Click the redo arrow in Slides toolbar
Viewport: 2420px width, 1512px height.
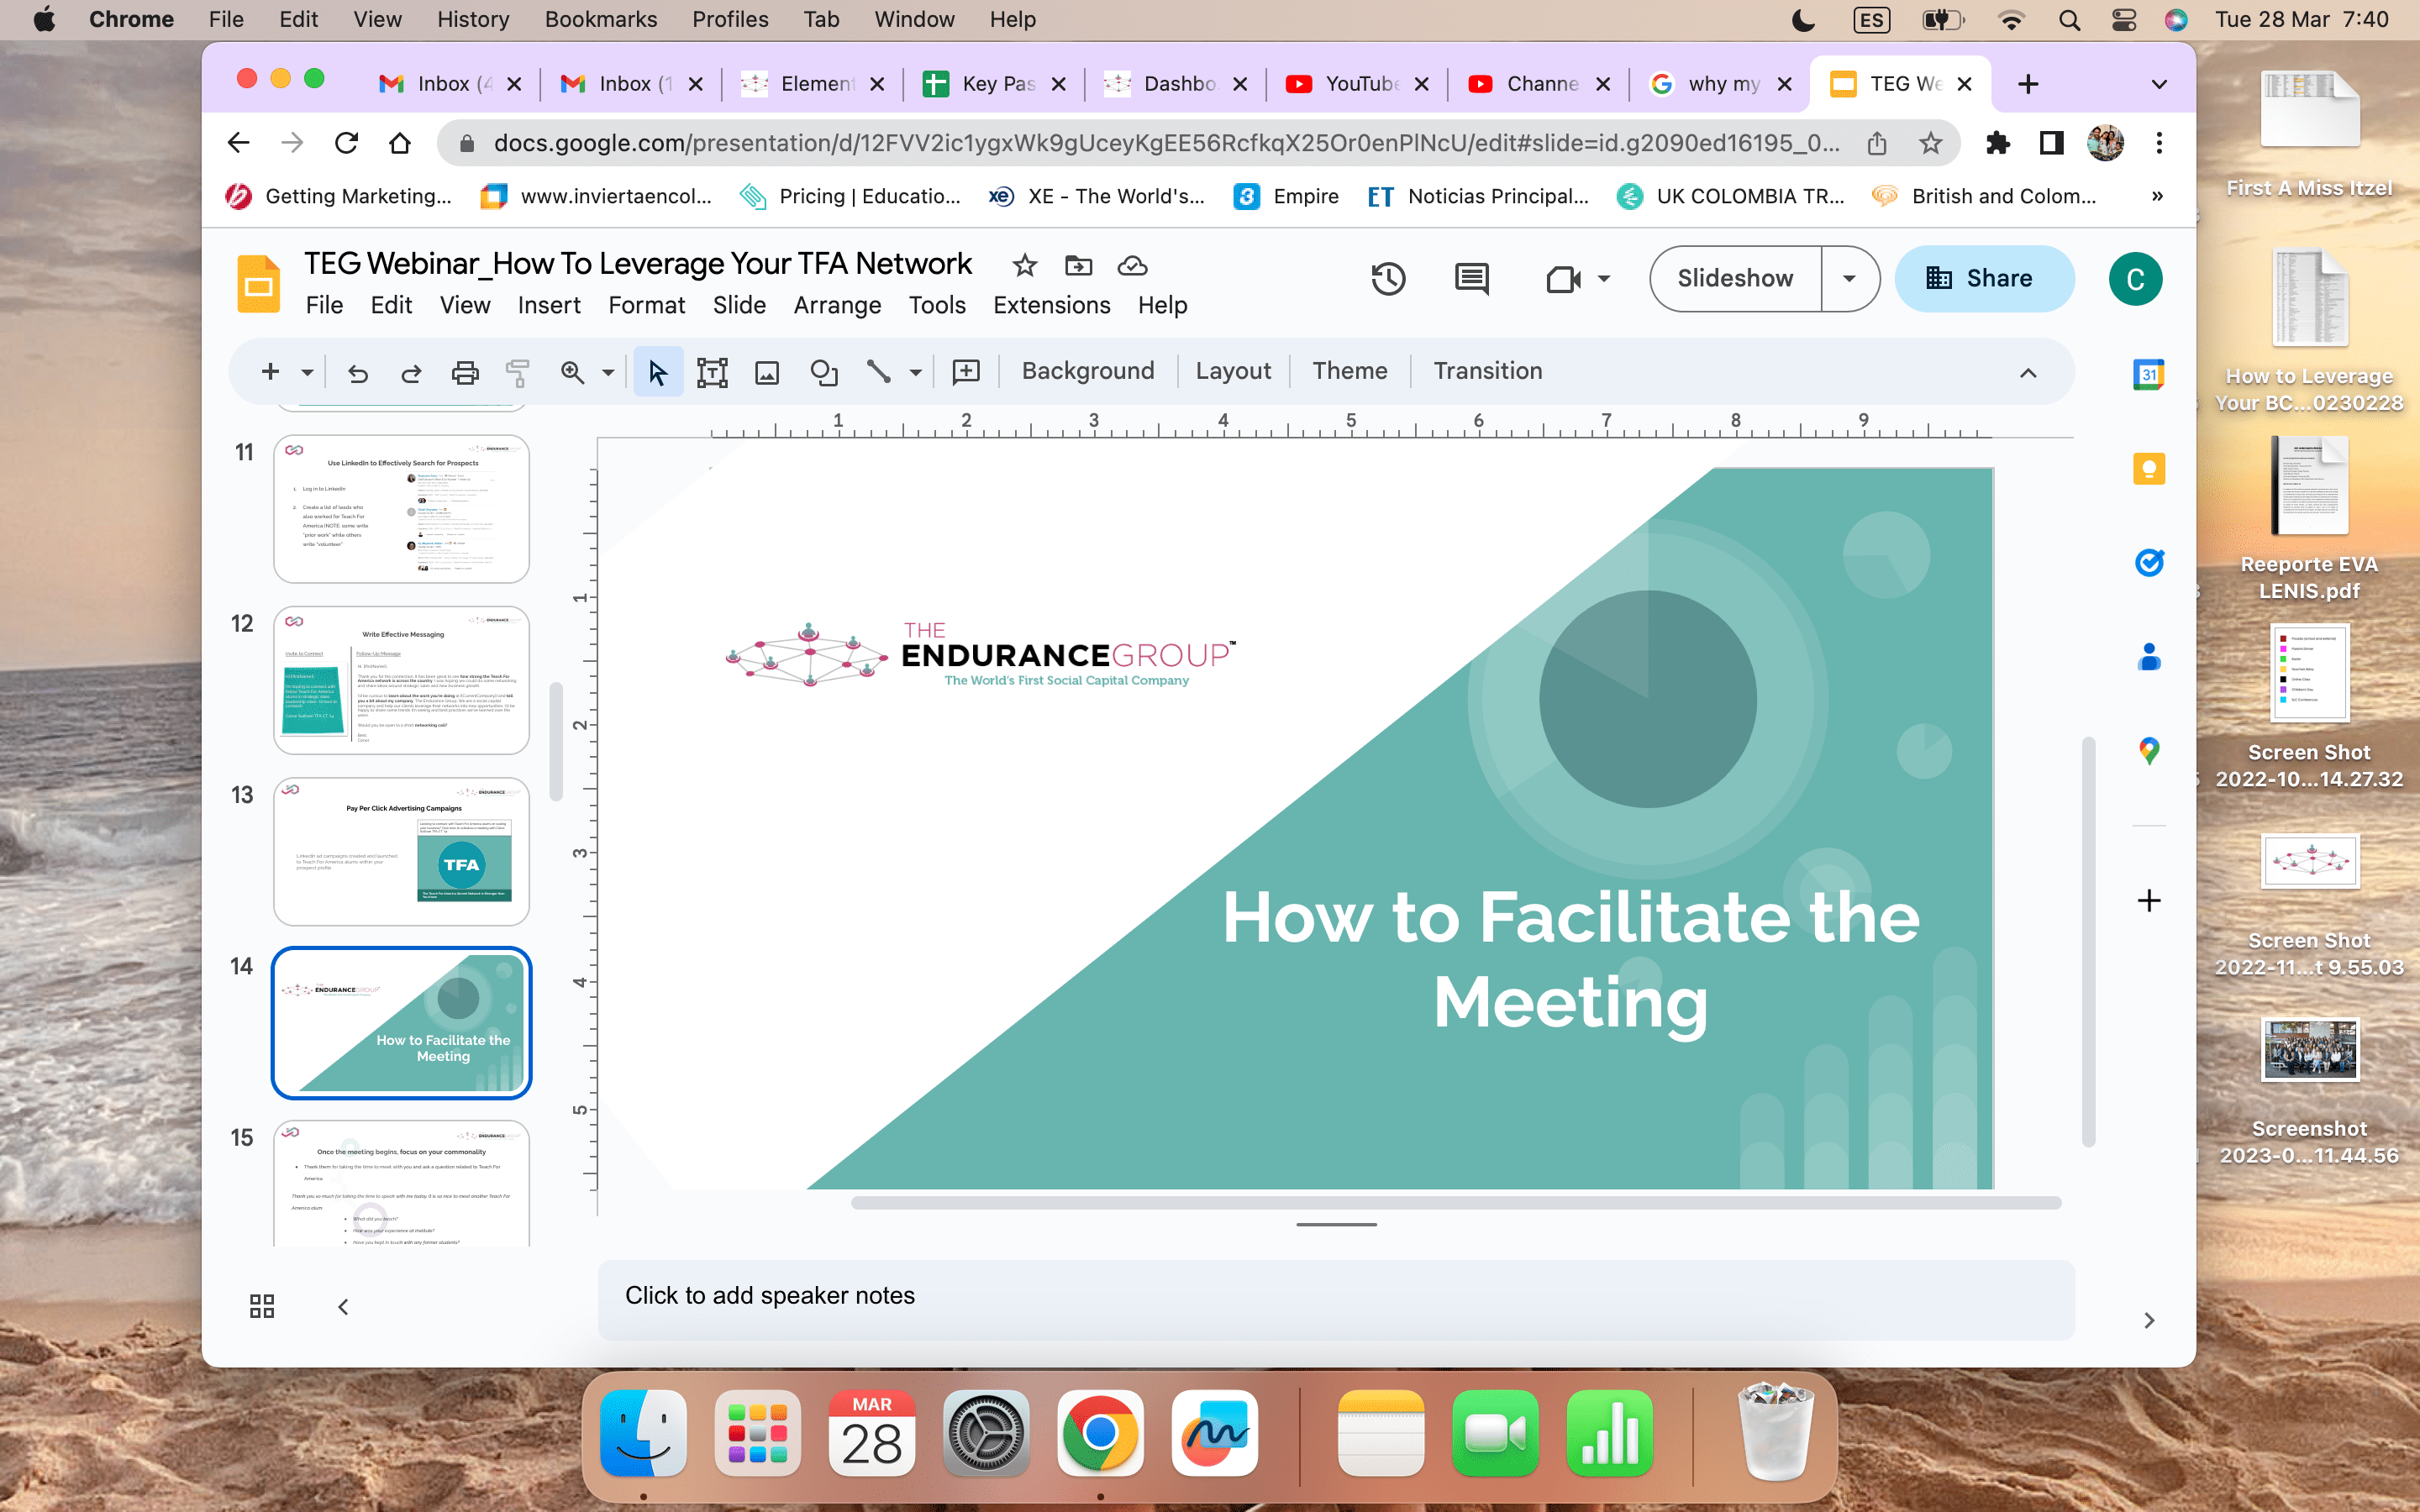click(411, 372)
